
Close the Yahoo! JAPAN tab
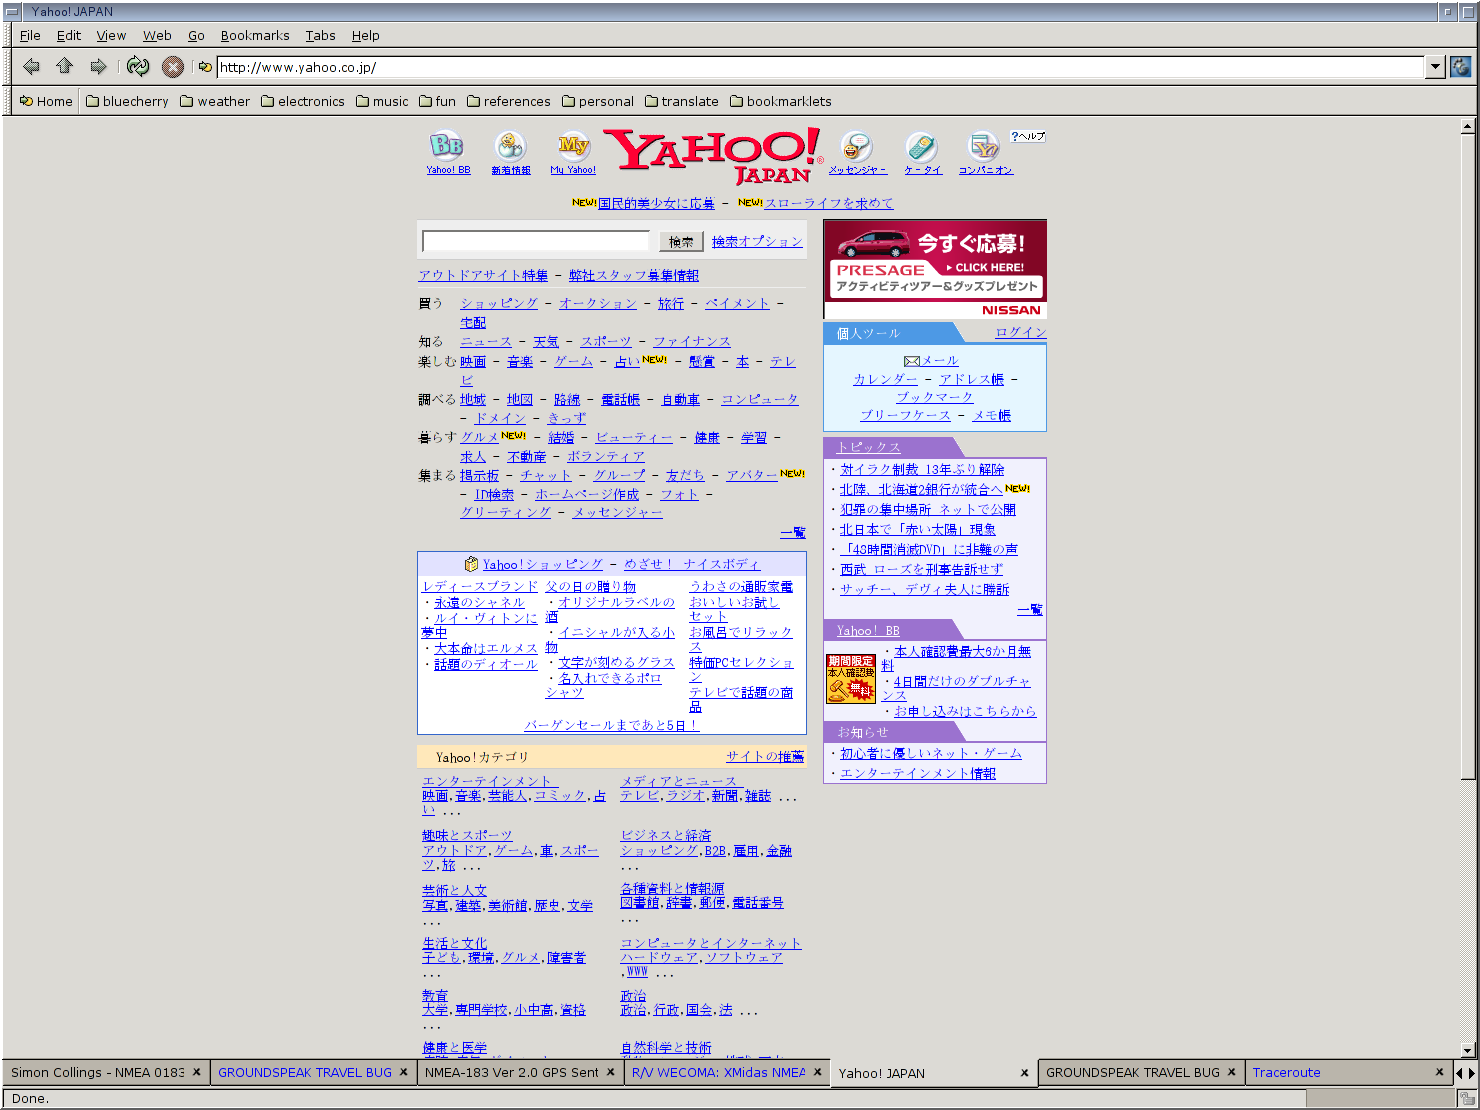click(1024, 1073)
